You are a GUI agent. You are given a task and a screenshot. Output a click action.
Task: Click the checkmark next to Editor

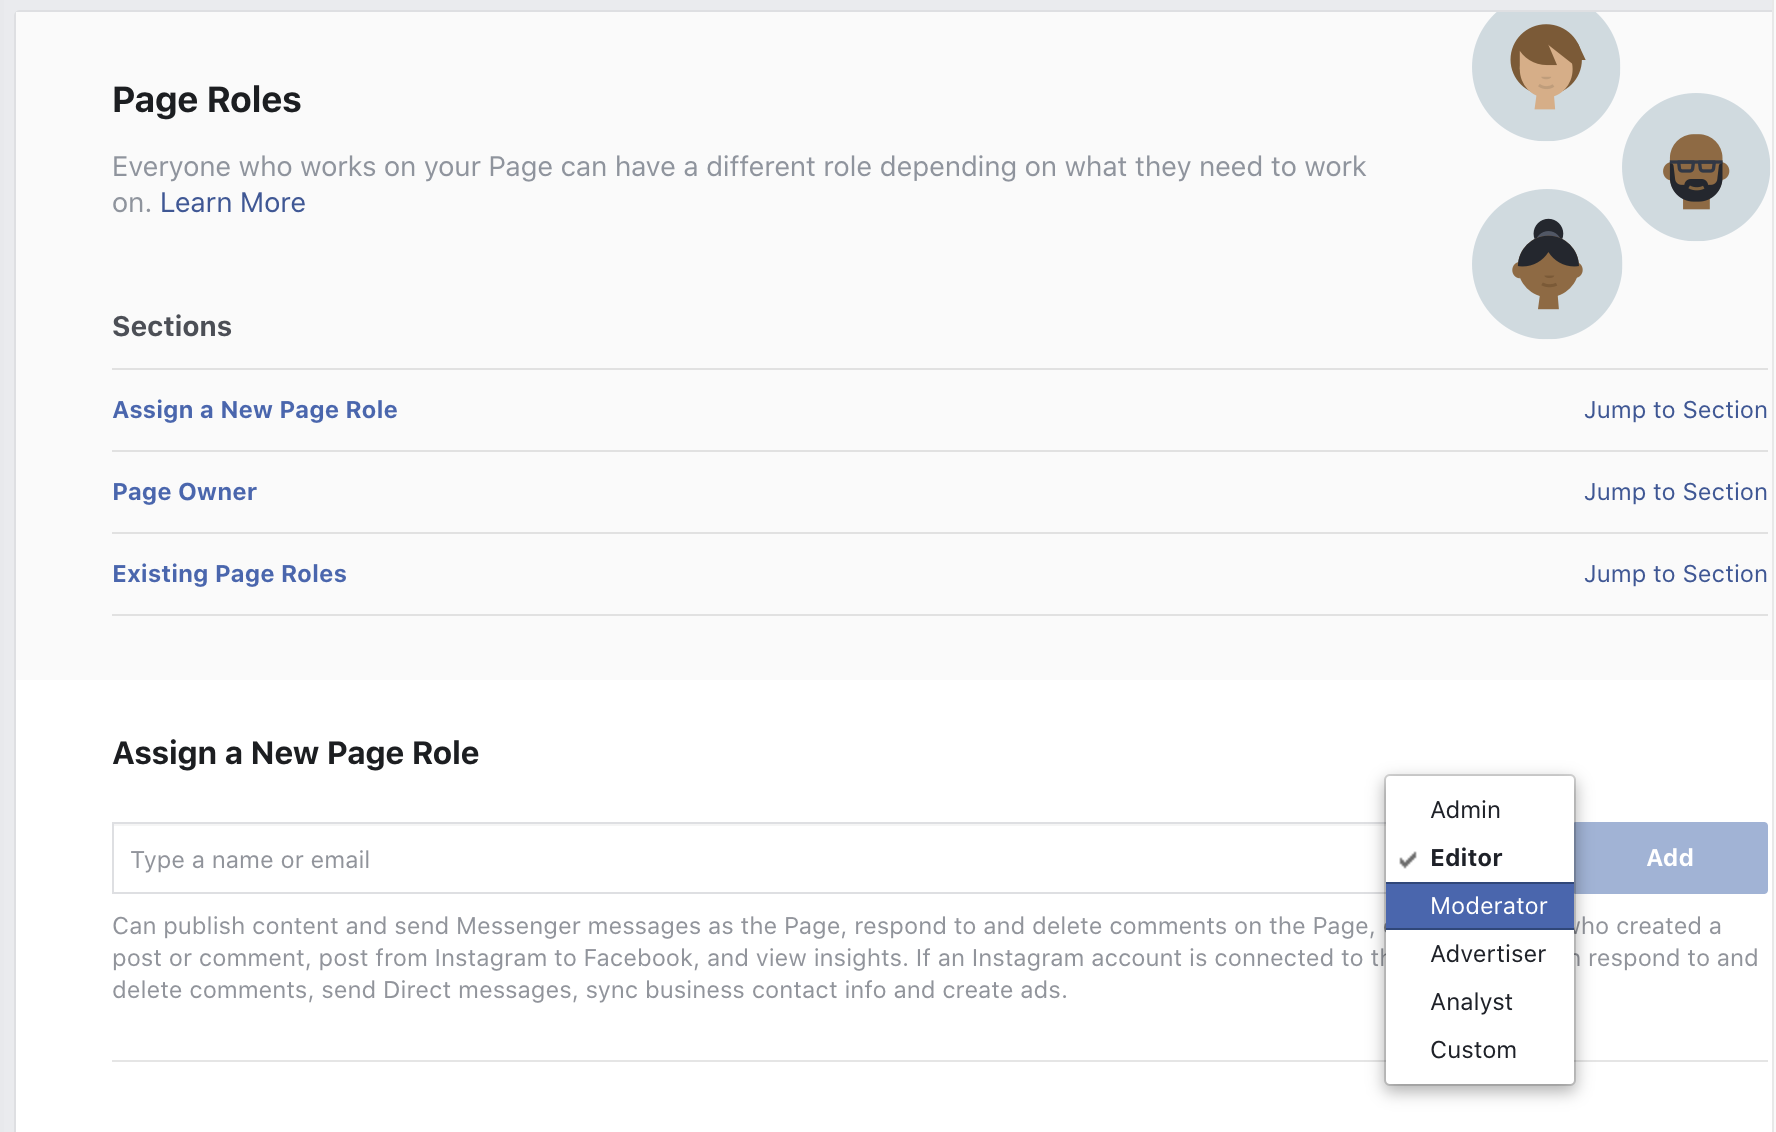tap(1408, 859)
